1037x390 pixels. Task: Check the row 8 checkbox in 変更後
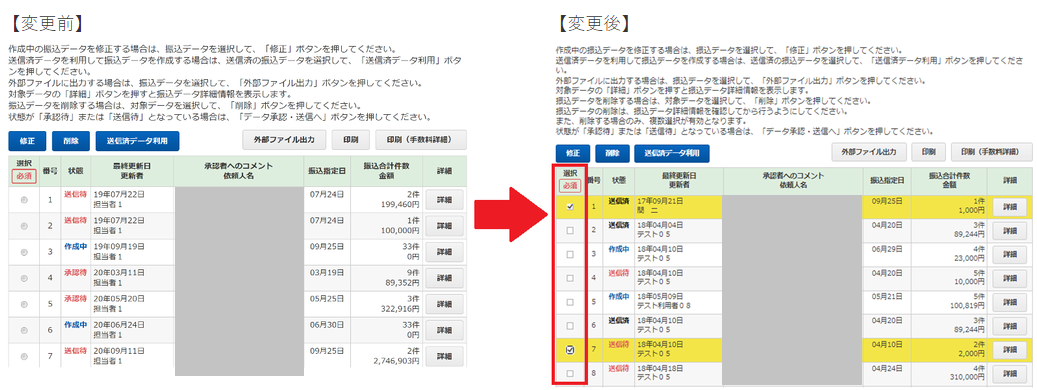pos(570,374)
